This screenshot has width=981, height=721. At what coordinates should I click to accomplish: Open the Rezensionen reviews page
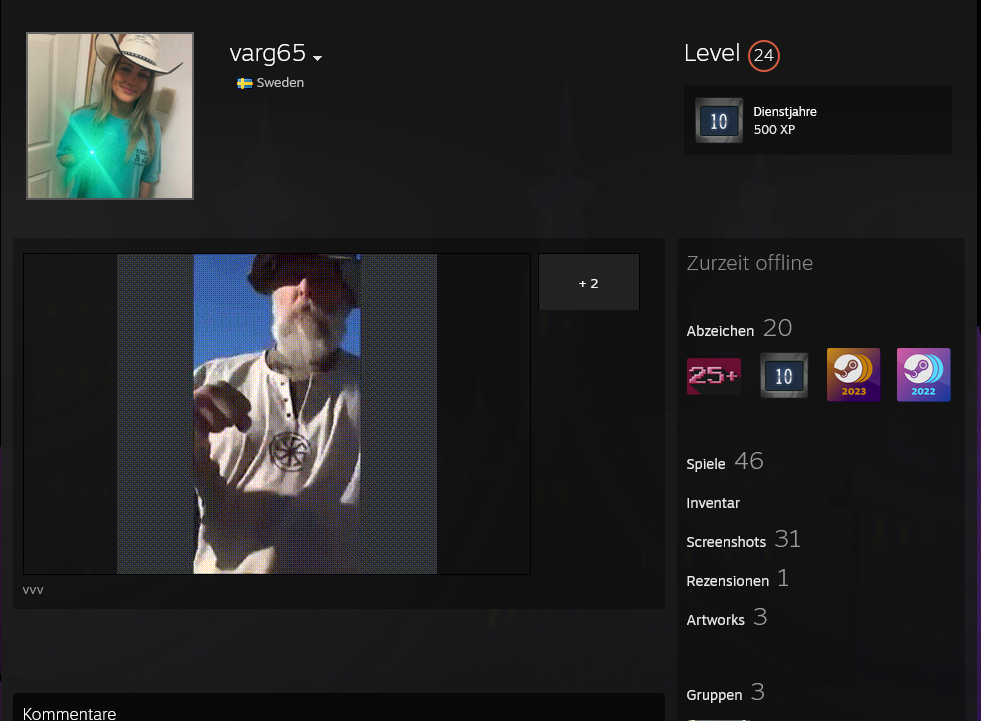tap(727, 581)
